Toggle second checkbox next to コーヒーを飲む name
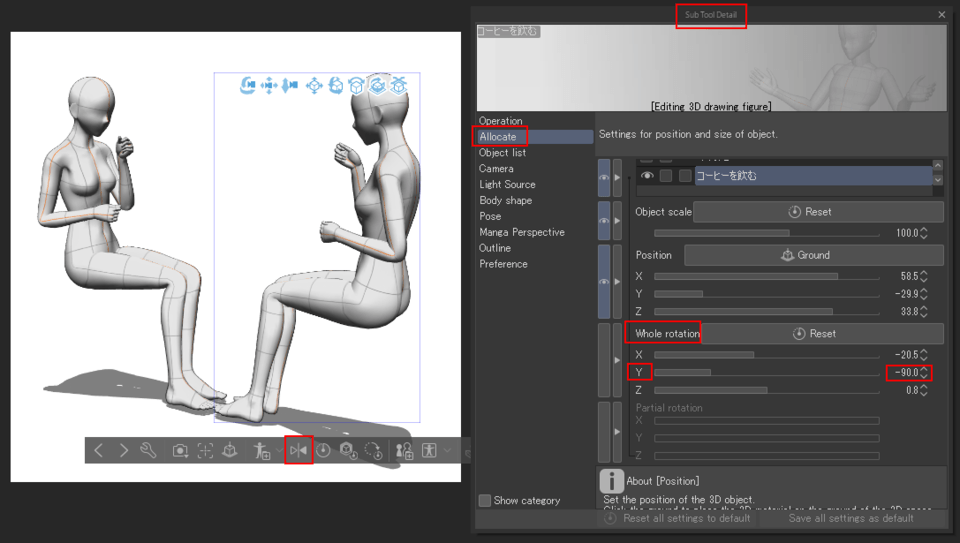 tap(685, 176)
